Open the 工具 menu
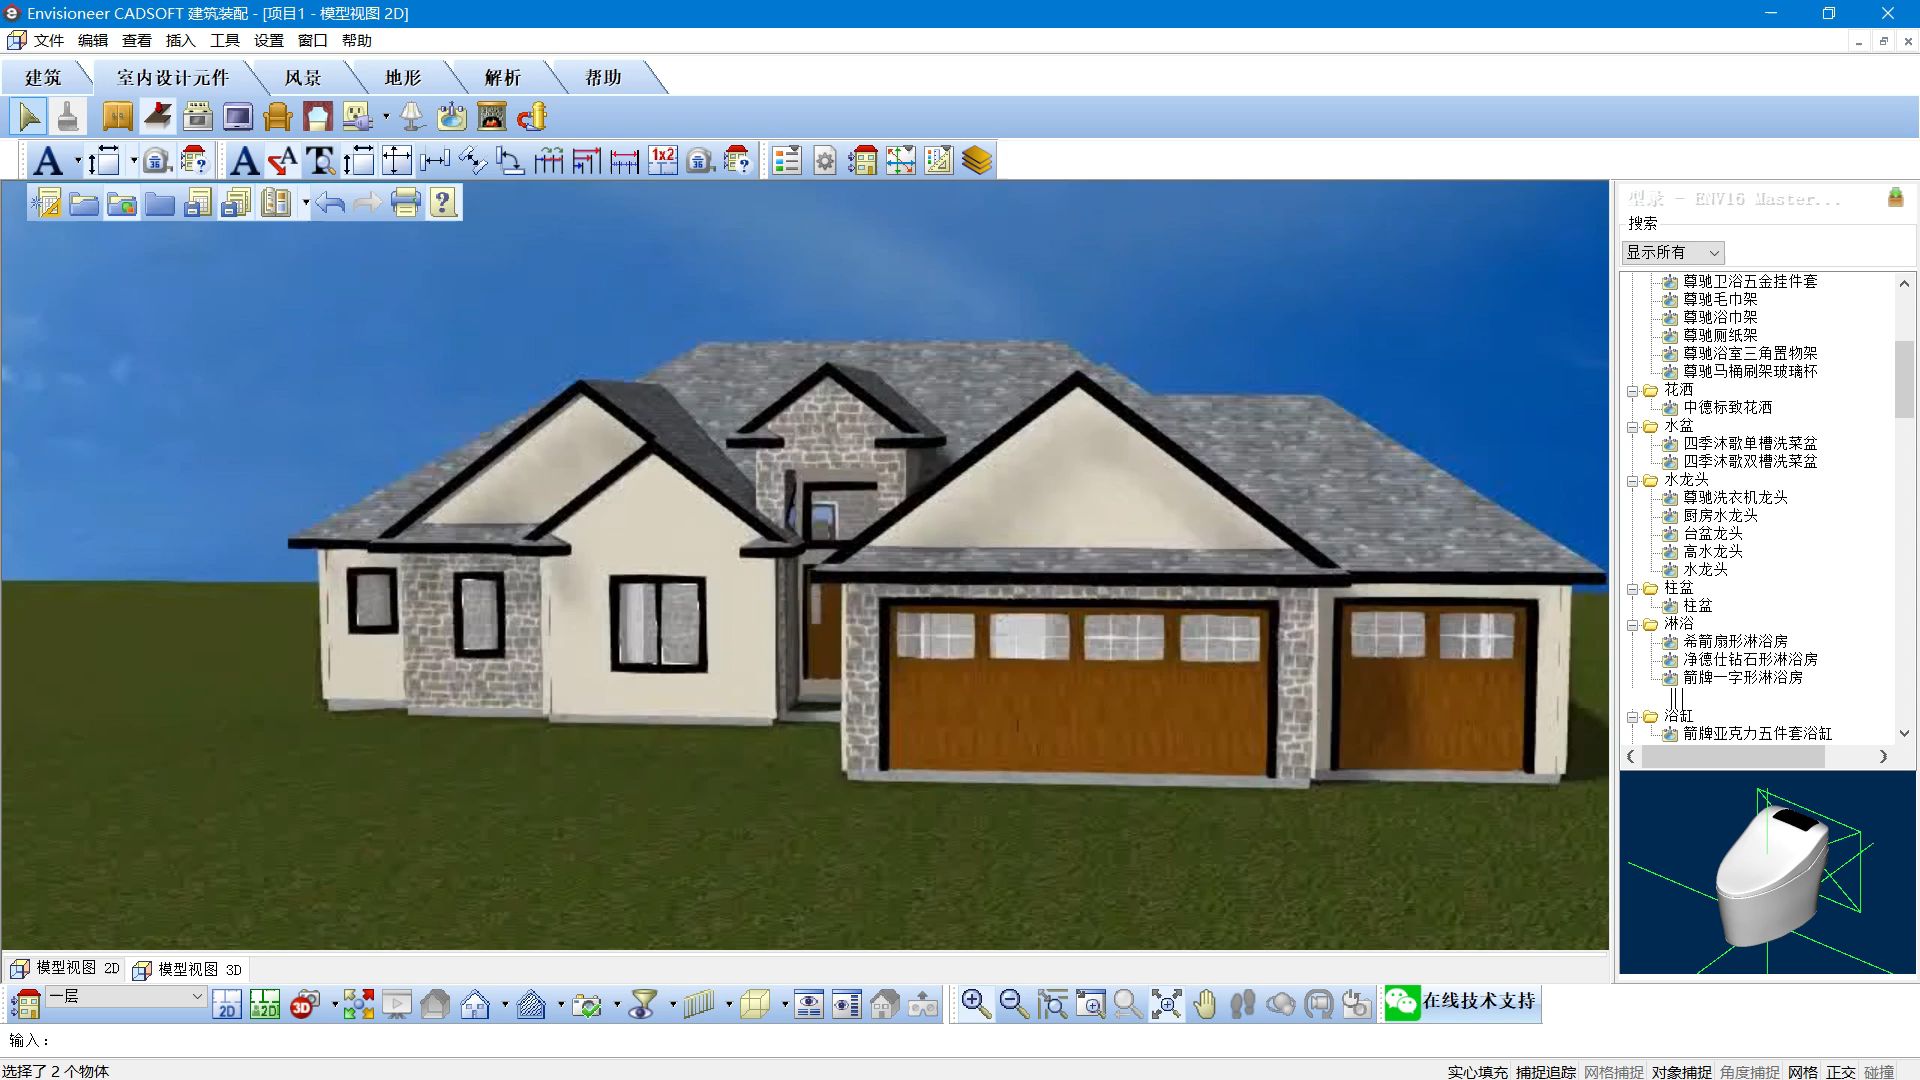The image size is (1920, 1080). point(224,41)
